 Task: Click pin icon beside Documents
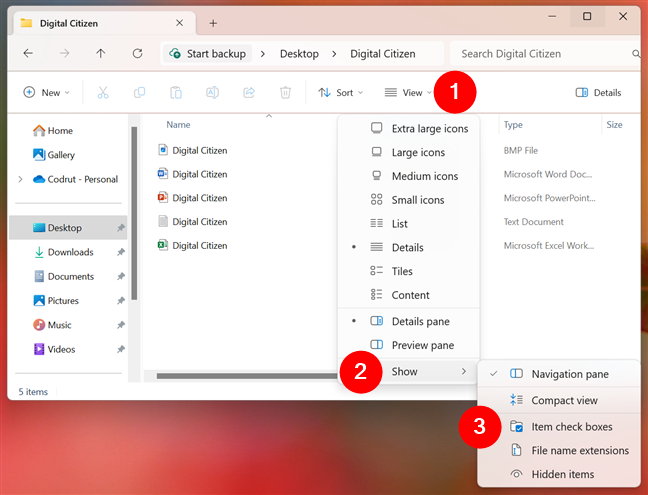[121, 276]
